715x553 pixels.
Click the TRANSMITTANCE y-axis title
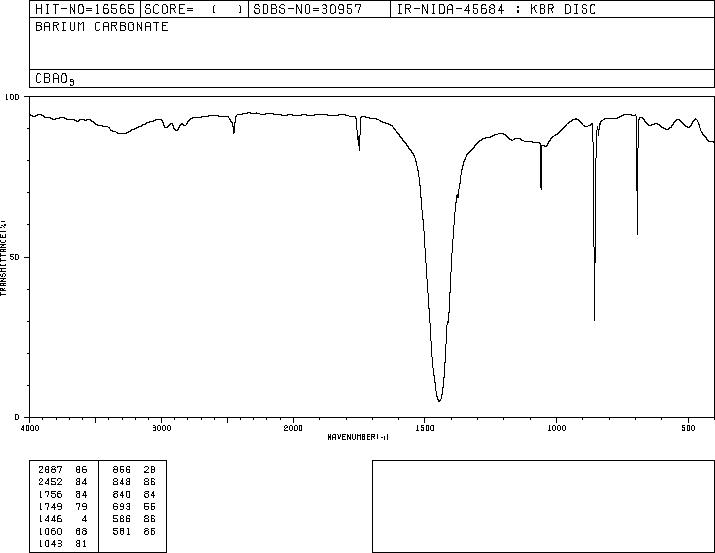(3, 257)
